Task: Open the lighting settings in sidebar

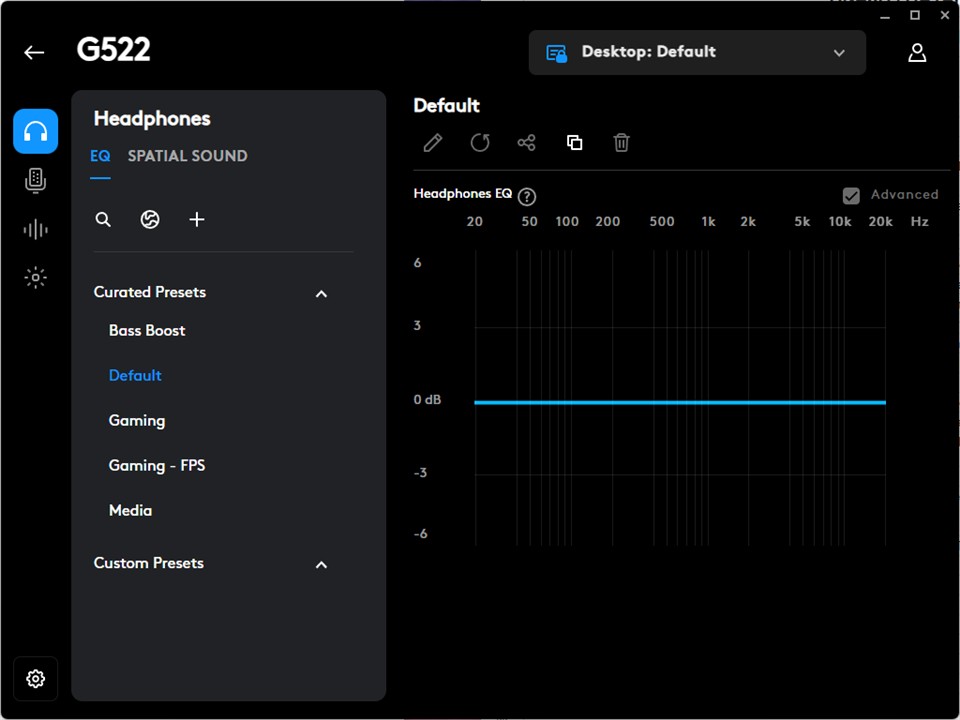Action: click(36, 278)
